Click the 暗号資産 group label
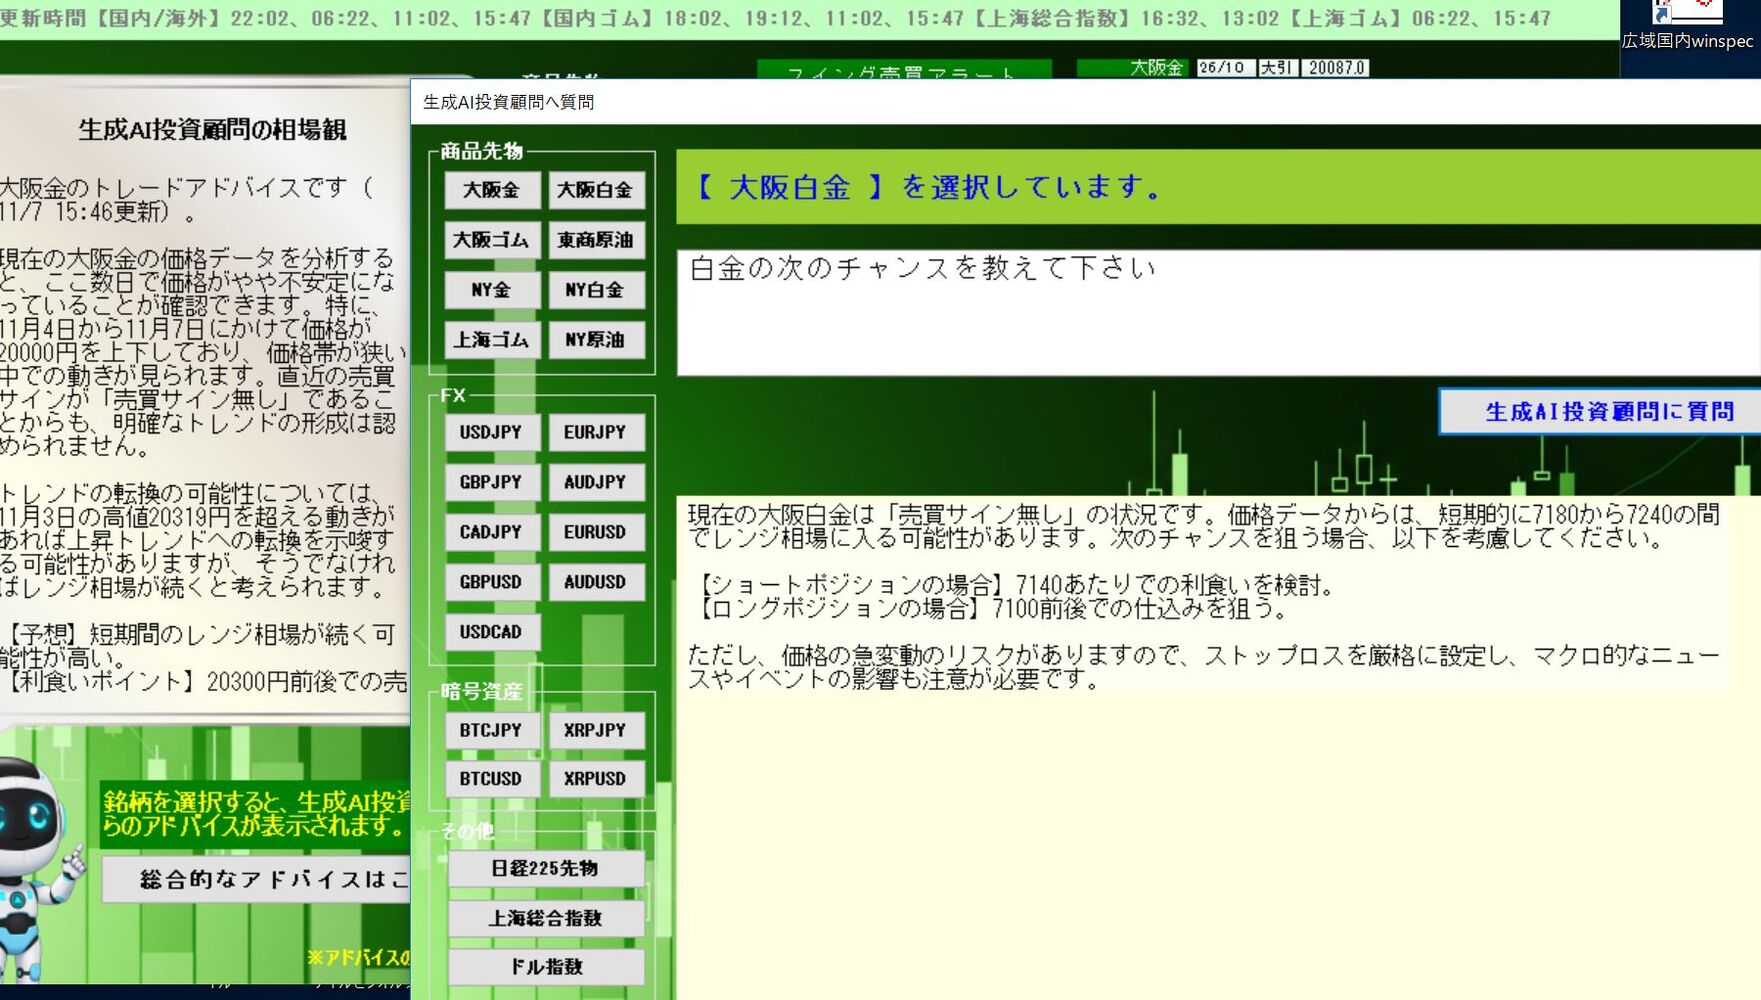1761x1000 pixels. click(x=481, y=691)
